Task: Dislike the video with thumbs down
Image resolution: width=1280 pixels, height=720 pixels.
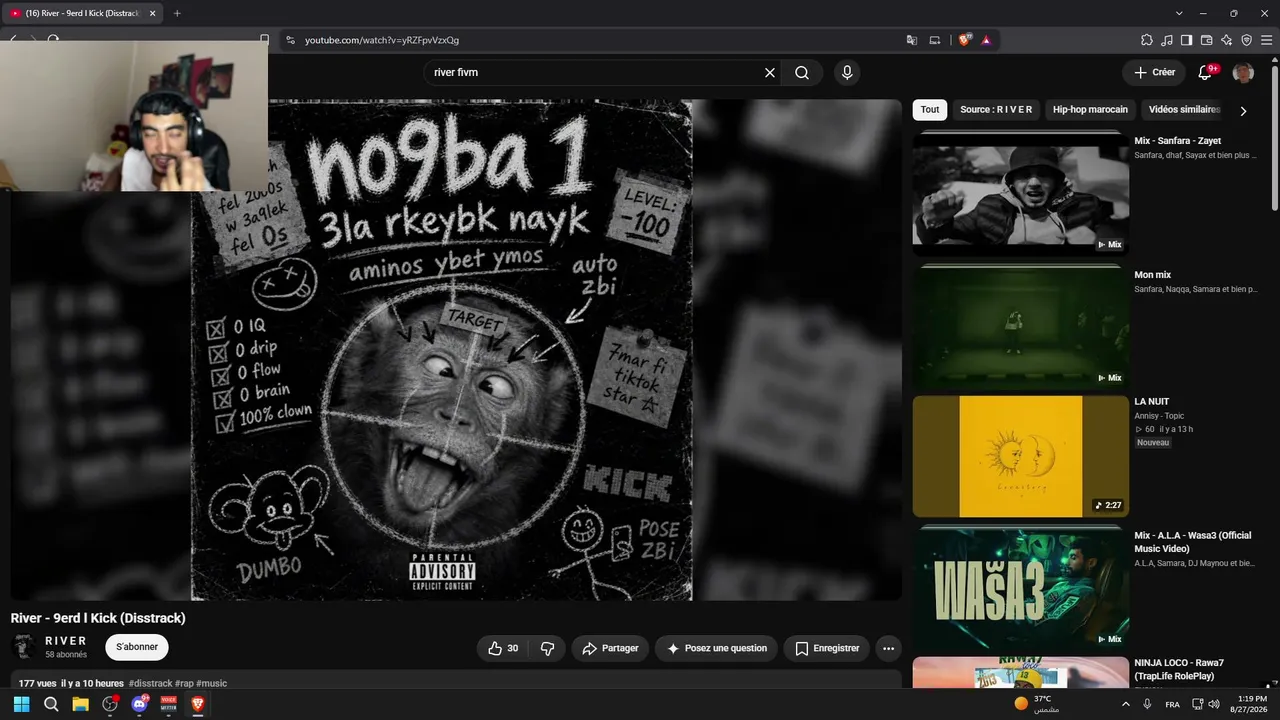Action: point(547,648)
